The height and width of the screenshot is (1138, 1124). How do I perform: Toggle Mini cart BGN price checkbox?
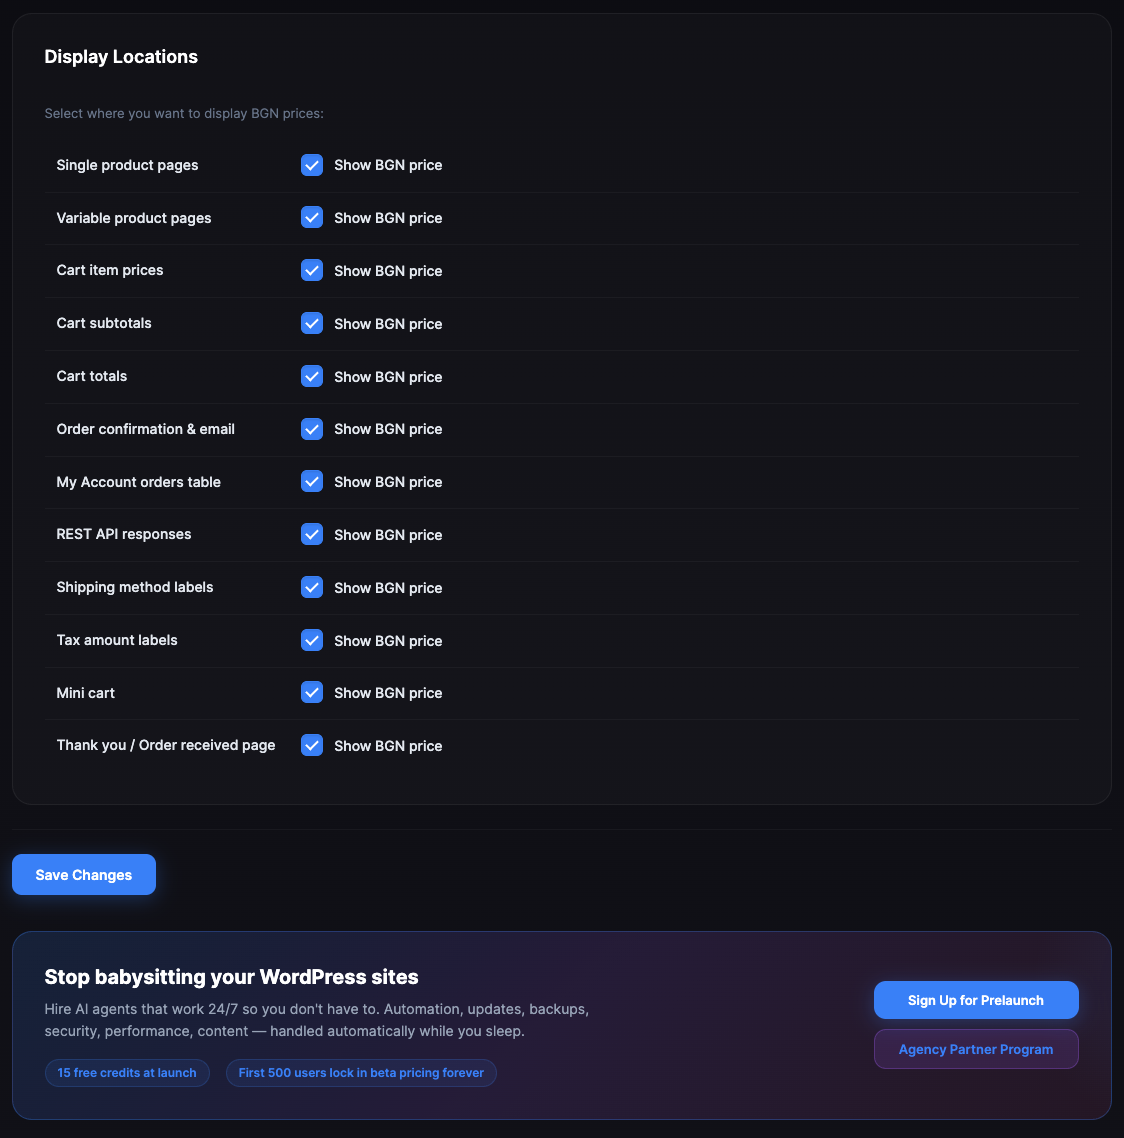312,693
